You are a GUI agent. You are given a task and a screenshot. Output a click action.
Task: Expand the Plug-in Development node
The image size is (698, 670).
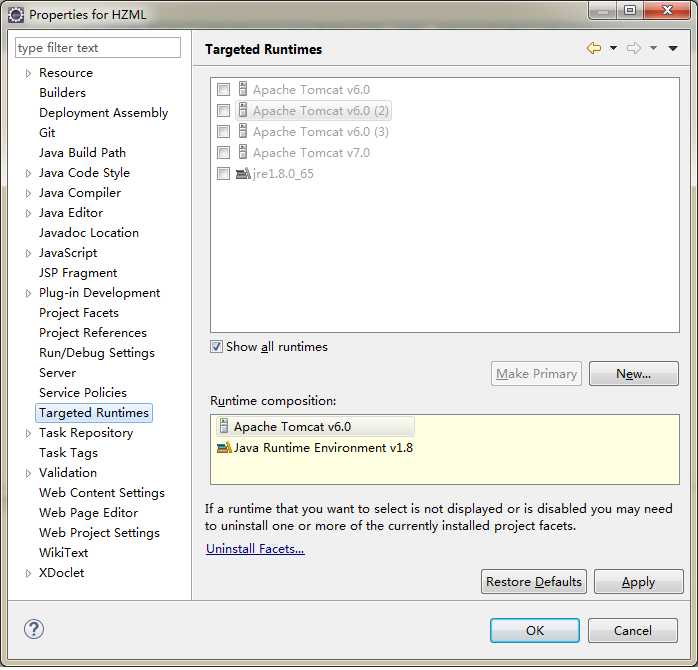click(28, 293)
